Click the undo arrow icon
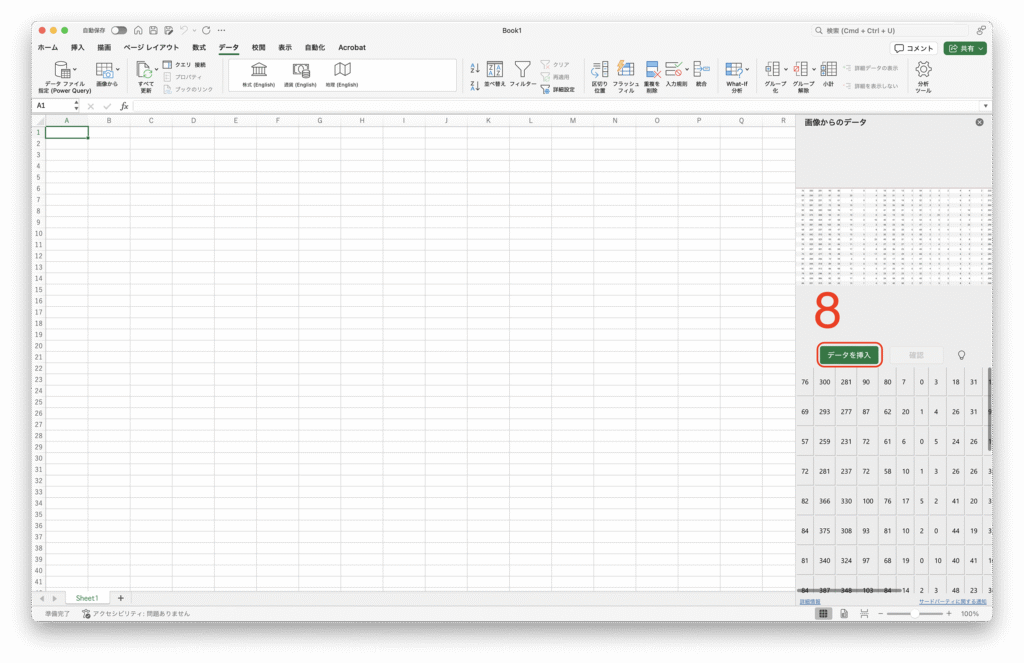This screenshot has width=1024, height=663. pos(184,30)
